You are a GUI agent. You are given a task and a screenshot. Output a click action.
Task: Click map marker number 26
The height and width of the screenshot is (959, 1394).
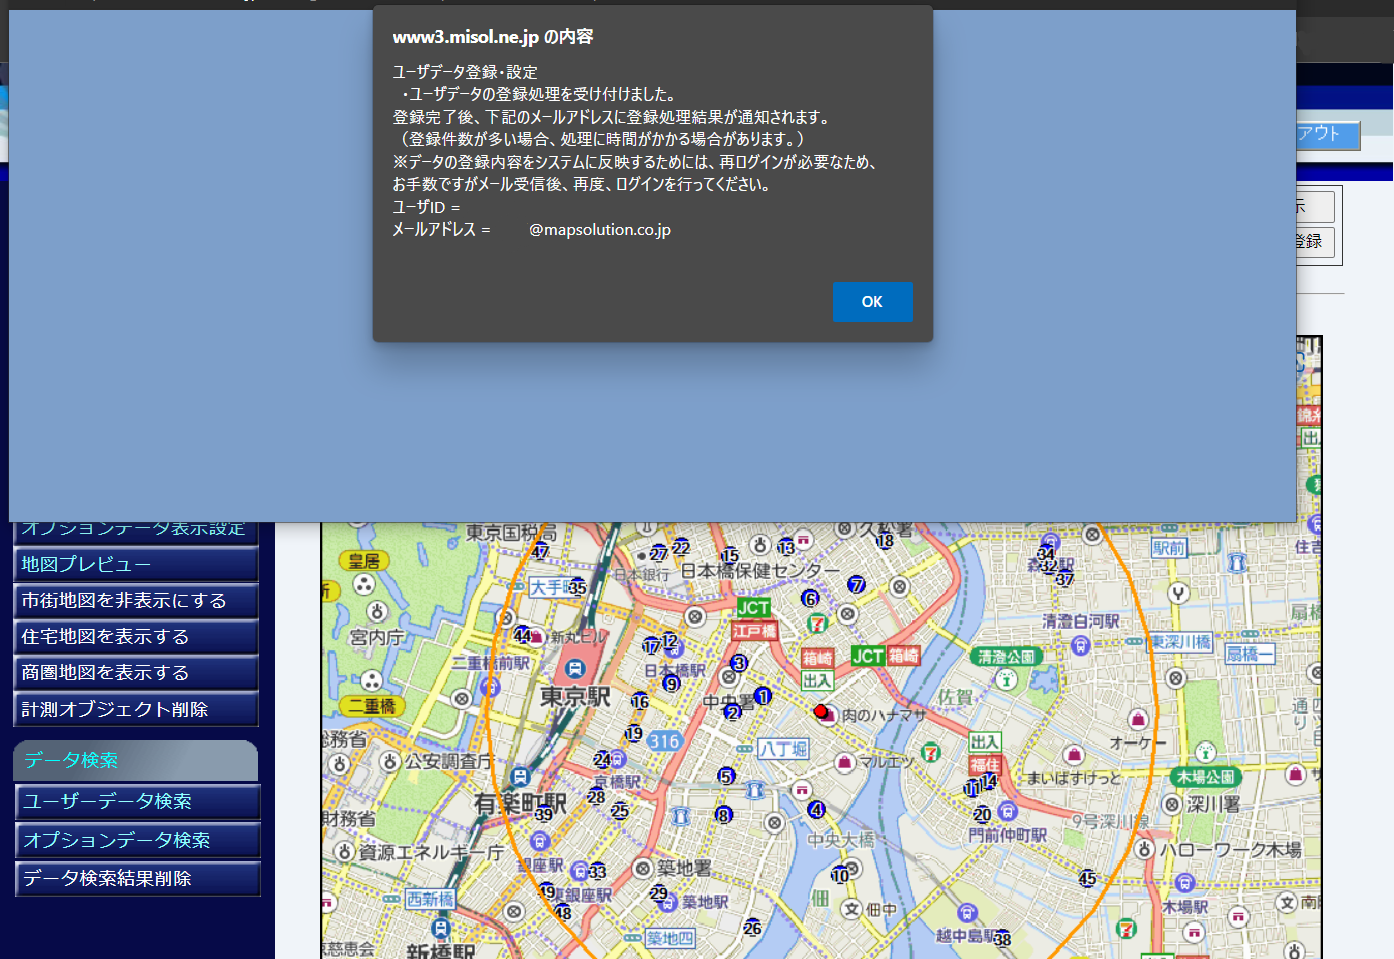click(x=752, y=928)
